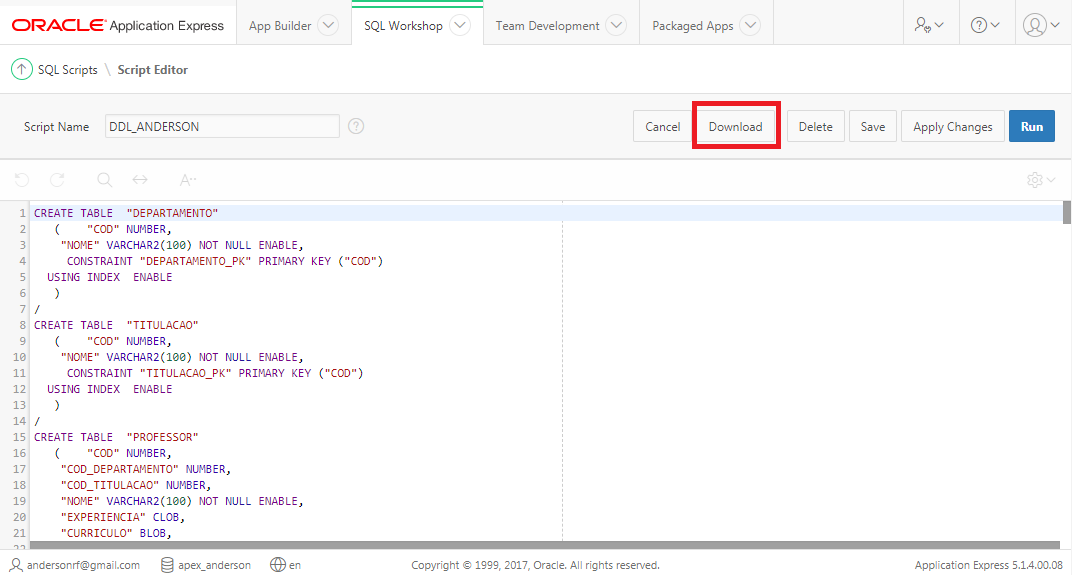The image size is (1072, 575).
Task: Focus the Script Name input field
Action: pos(222,126)
